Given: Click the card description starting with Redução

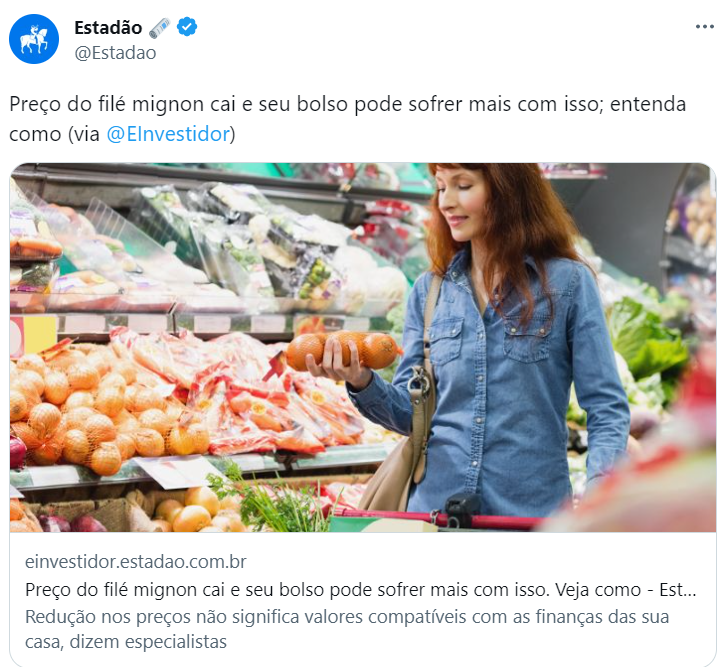Looking at the screenshot, I should pos(347,629).
